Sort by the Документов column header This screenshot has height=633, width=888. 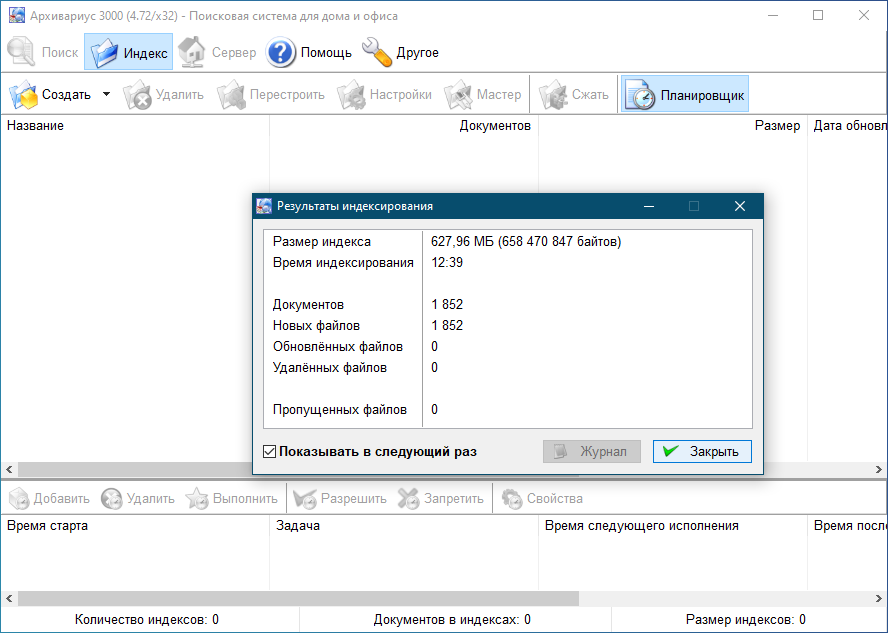click(x=404, y=126)
